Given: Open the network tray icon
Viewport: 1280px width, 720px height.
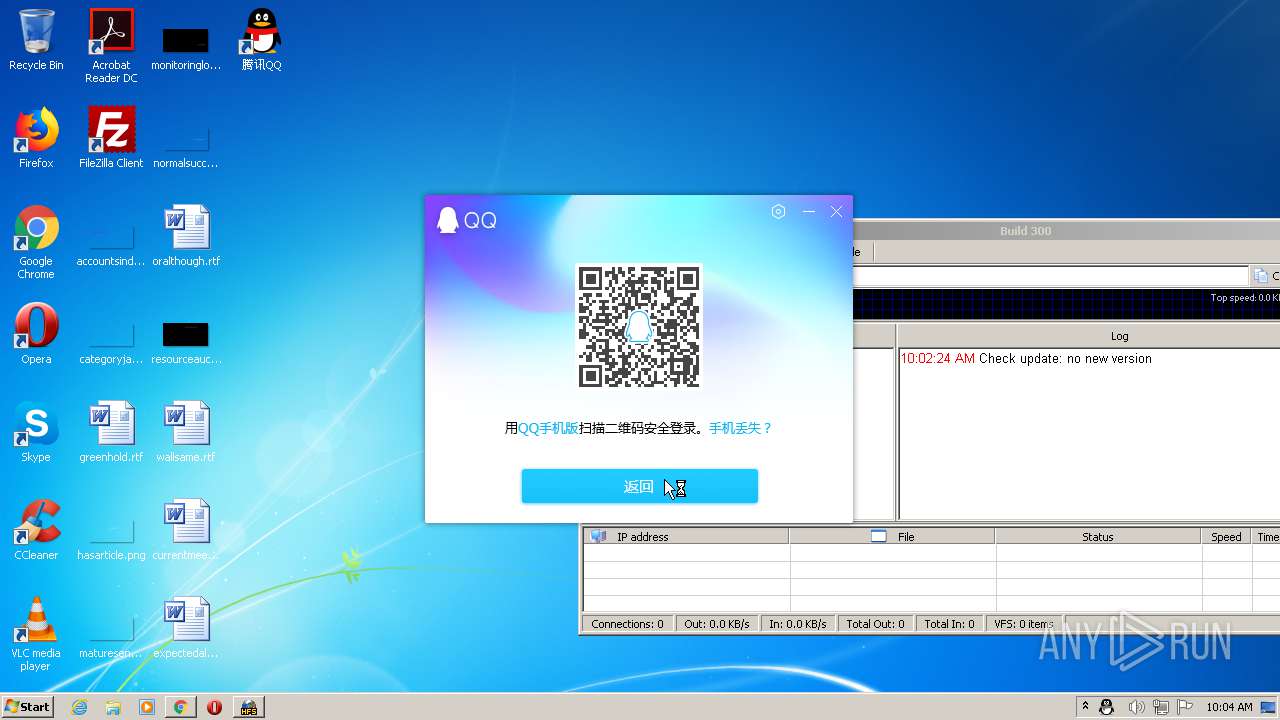Looking at the screenshot, I should click(1162, 707).
